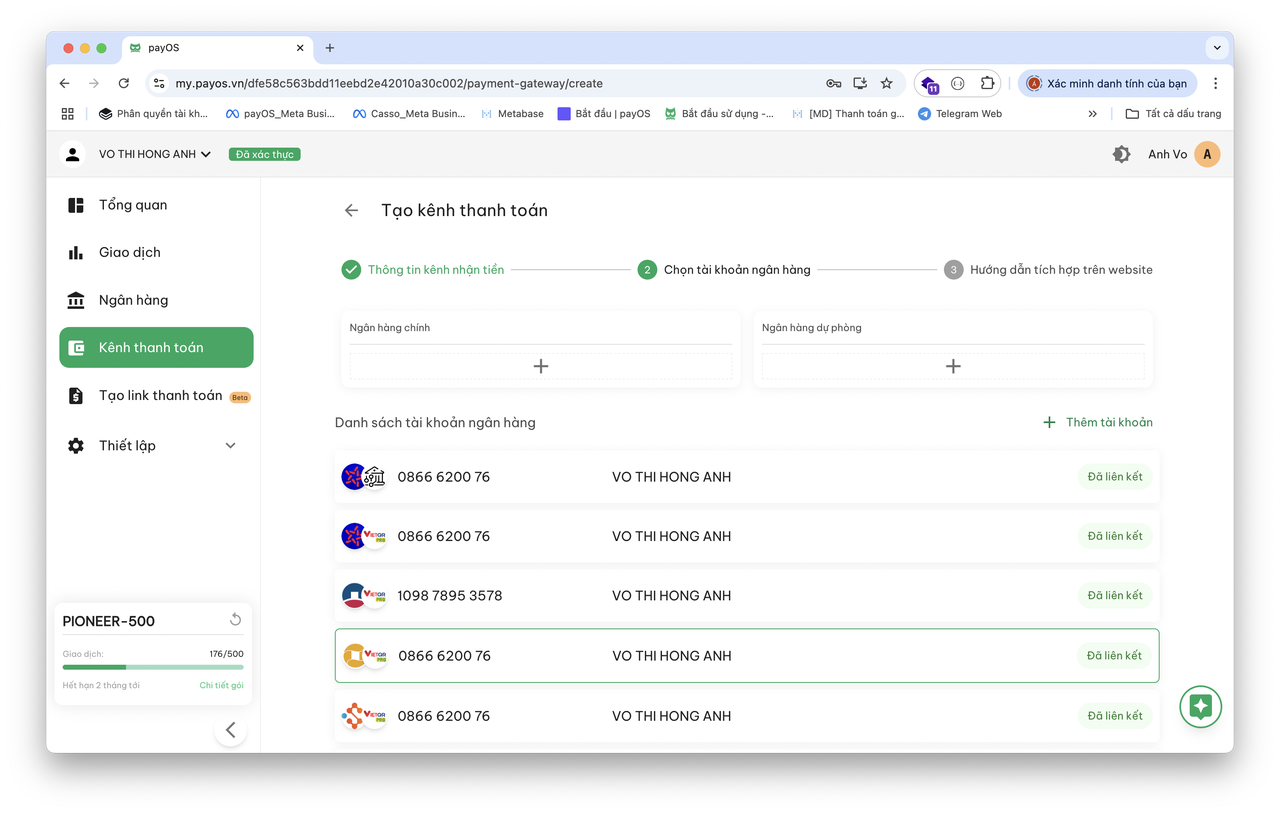Expand the Thiết lập submenu chevron
The width and height of the screenshot is (1280, 814).
231,446
